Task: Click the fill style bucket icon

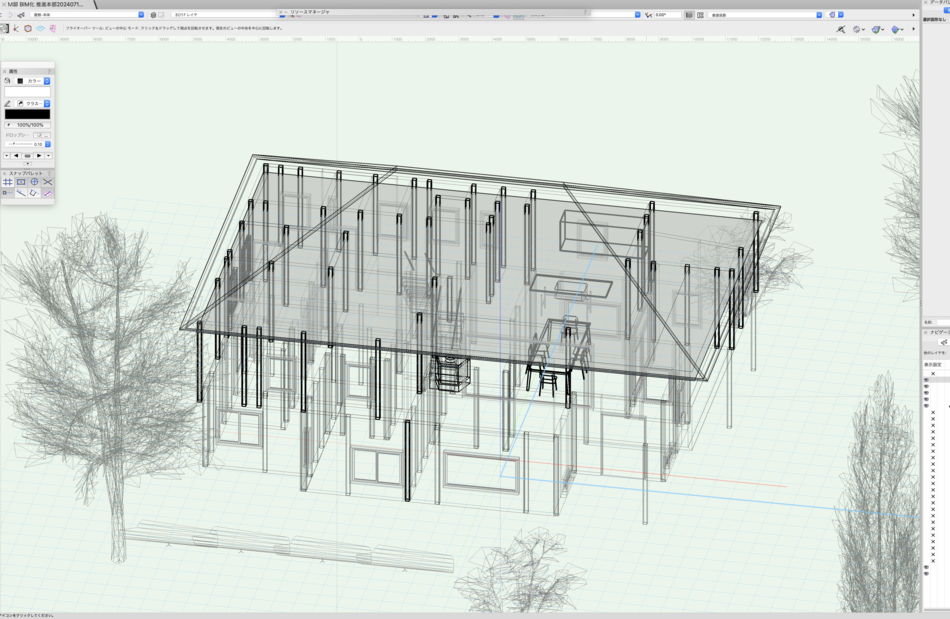Action: [x=8, y=81]
